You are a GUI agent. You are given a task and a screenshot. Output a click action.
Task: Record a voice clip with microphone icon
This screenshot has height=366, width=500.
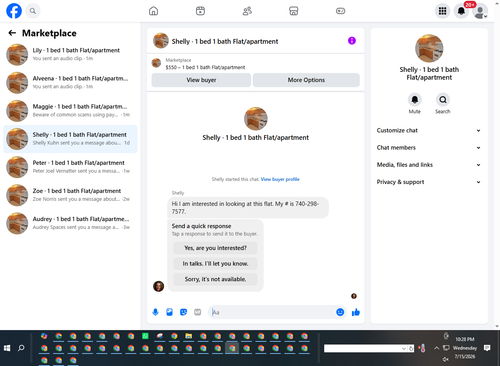point(155,312)
